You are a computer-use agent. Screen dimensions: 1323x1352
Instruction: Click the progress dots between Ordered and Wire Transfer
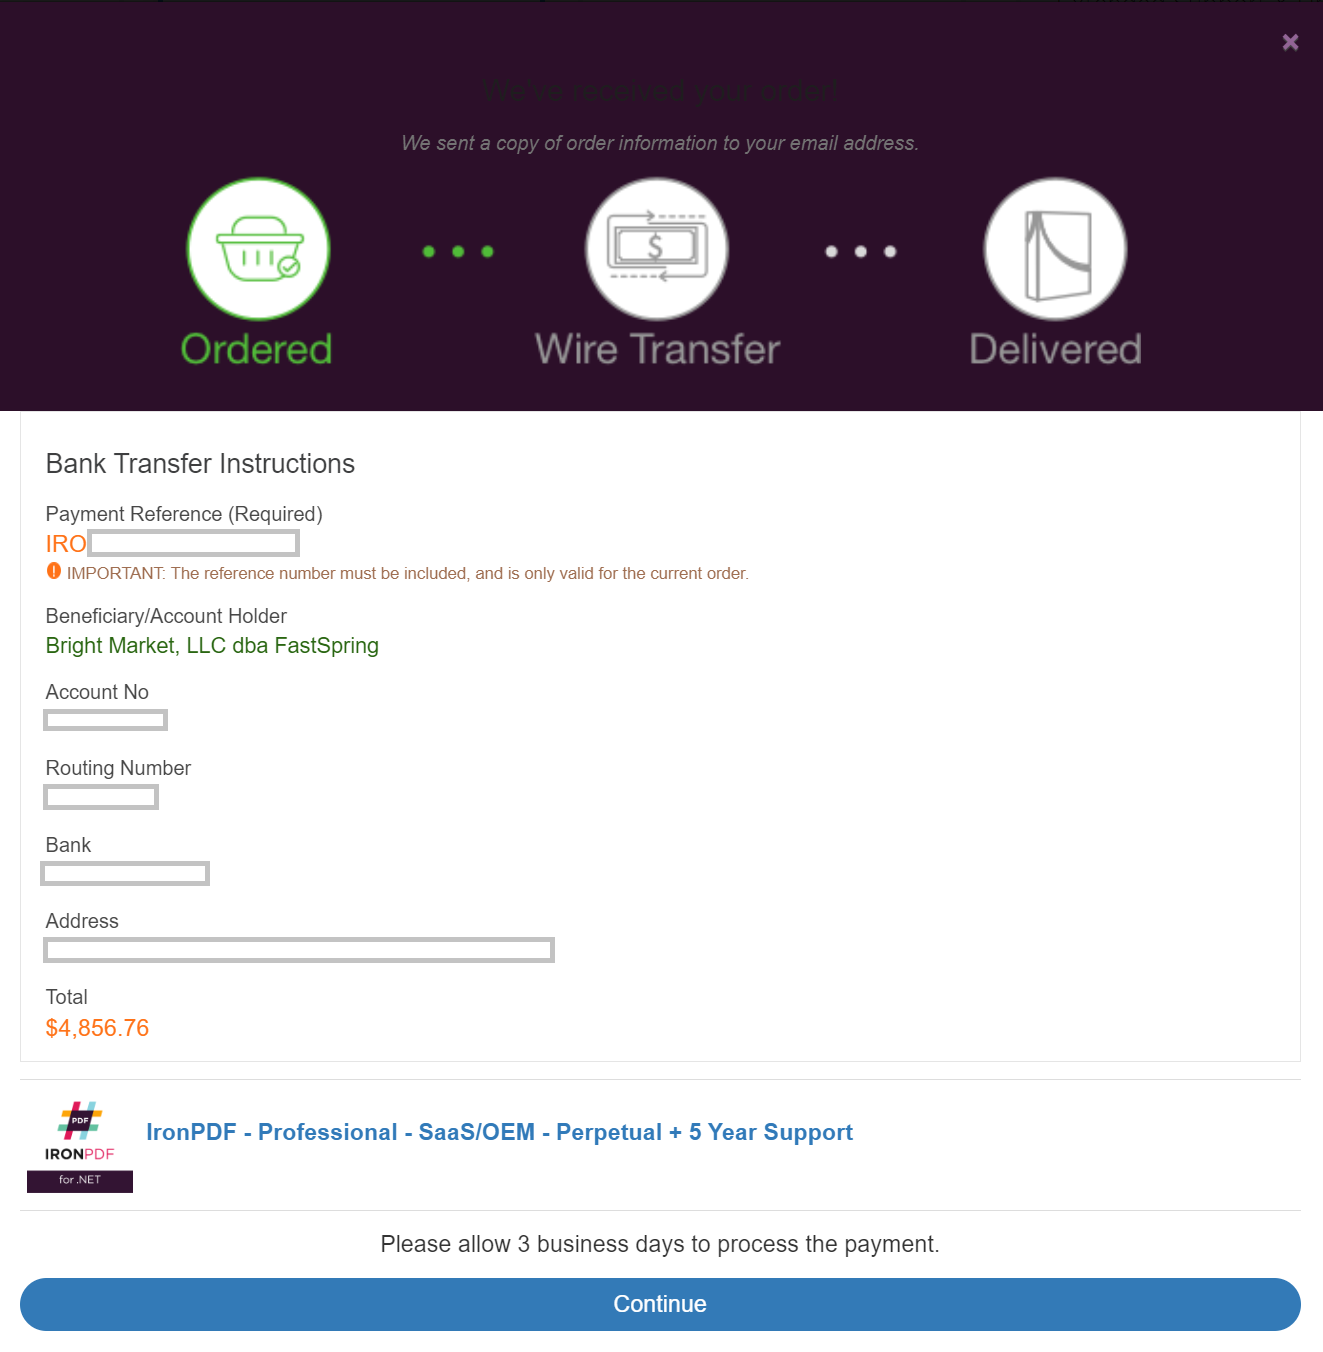pyautogui.click(x=457, y=251)
